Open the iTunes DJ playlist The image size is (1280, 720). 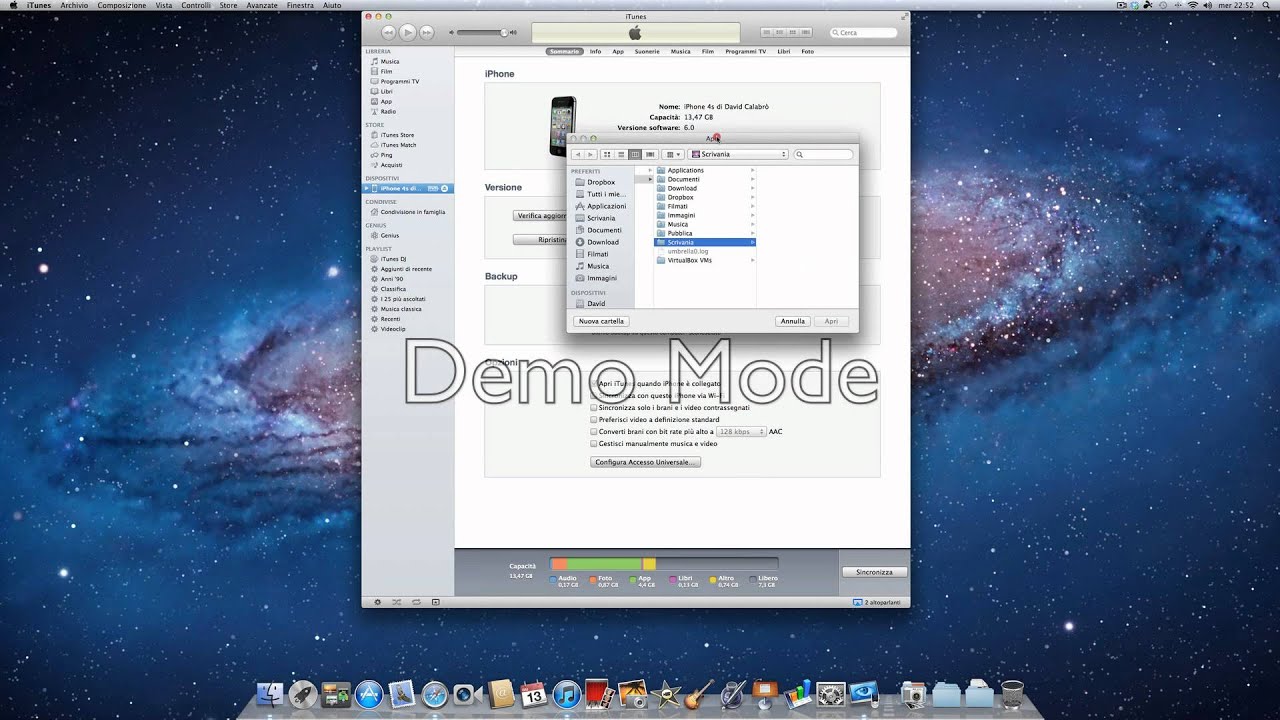(x=393, y=259)
